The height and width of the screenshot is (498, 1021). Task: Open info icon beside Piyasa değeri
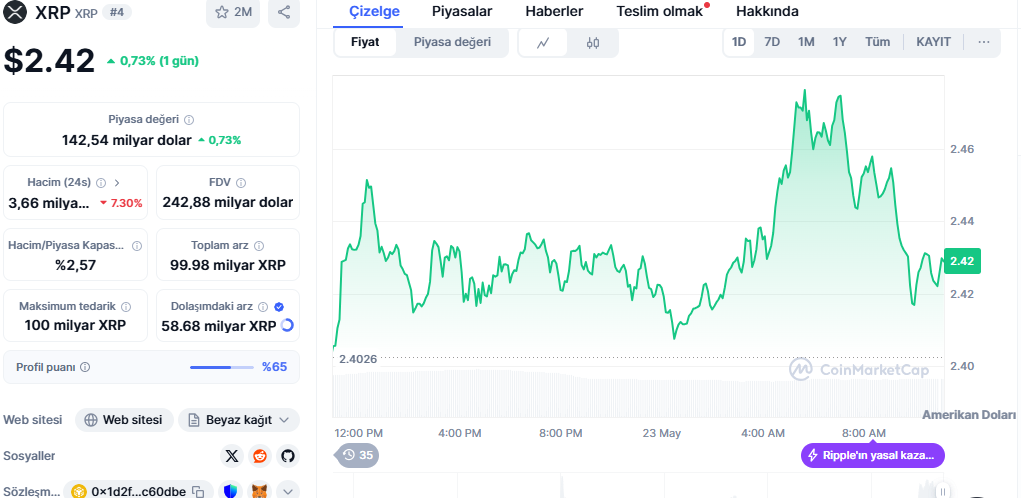click(189, 120)
